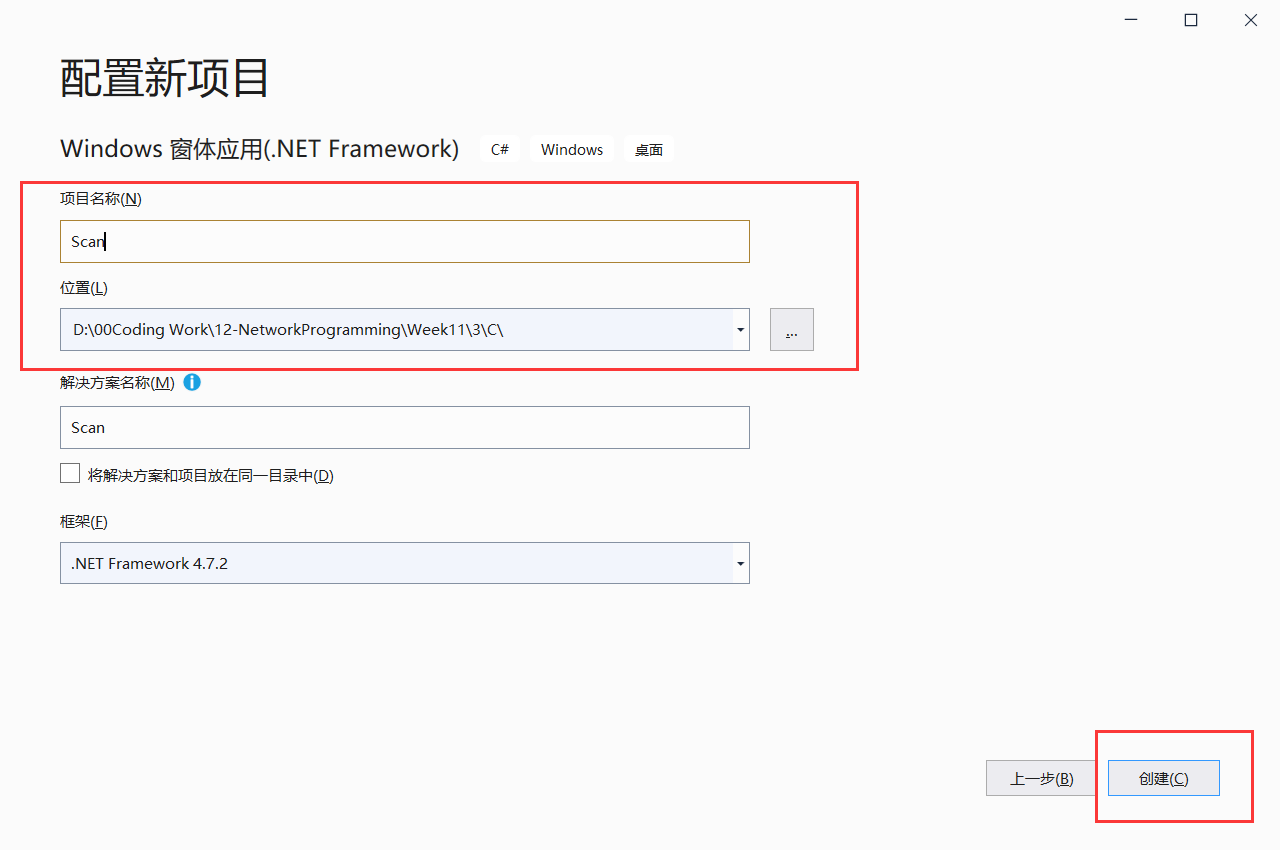Select the Windows tag label
Screen dimensions: 1280x850
(572, 149)
